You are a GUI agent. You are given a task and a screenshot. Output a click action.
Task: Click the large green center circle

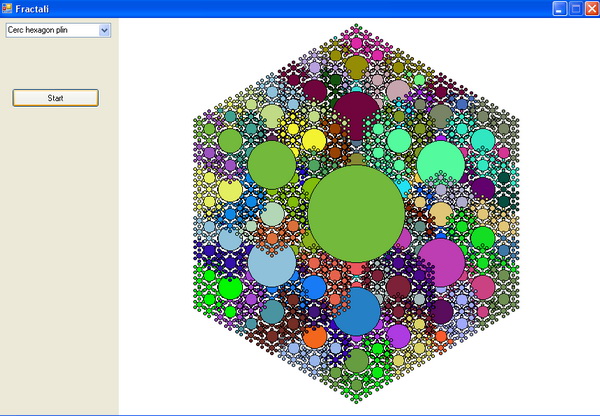click(x=356, y=214)
